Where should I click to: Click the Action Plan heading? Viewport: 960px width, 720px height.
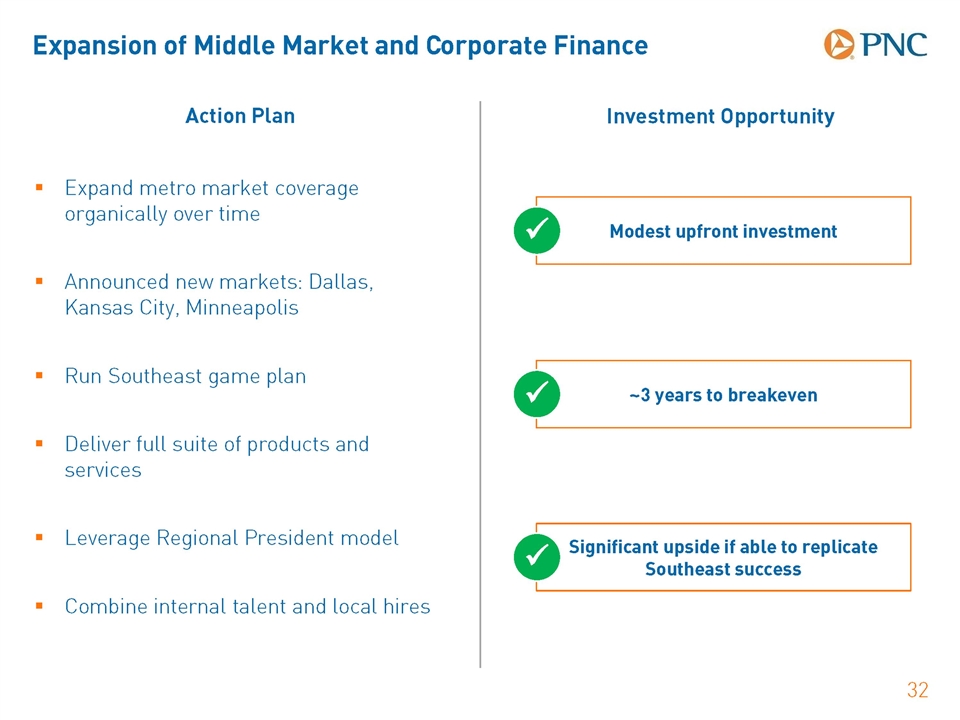point(240,116)
